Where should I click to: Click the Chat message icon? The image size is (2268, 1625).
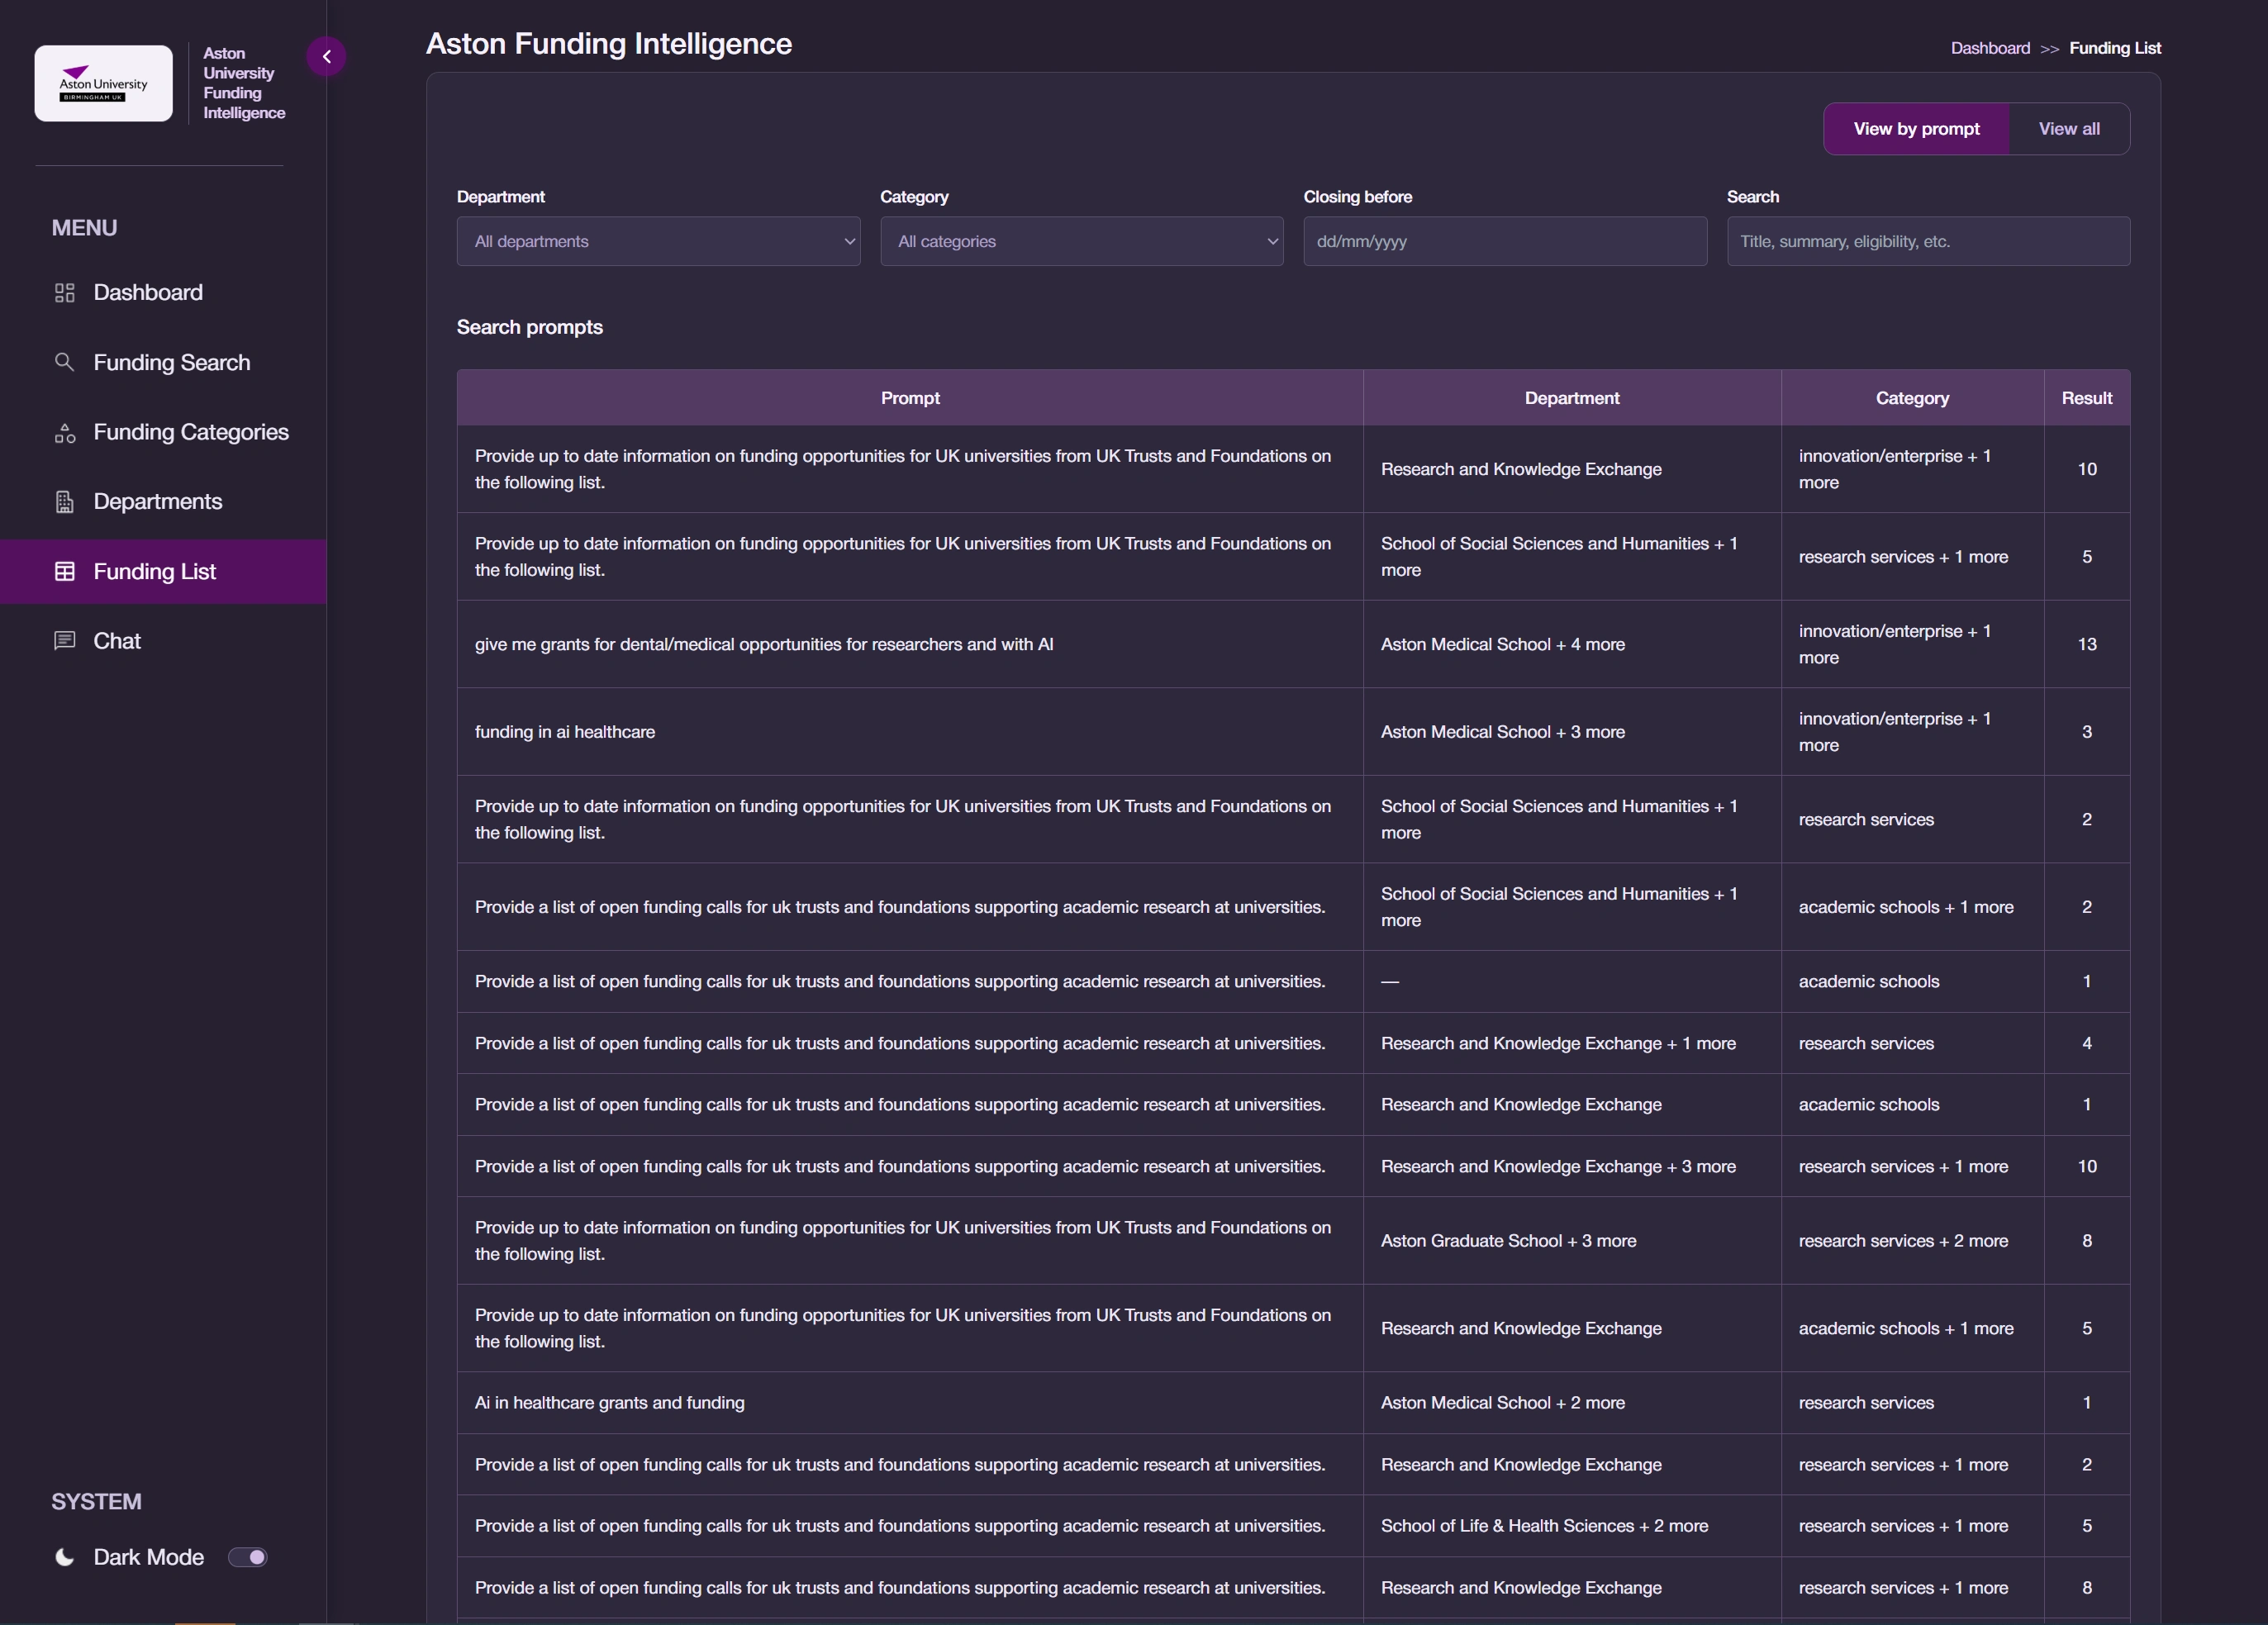(65, 641)
